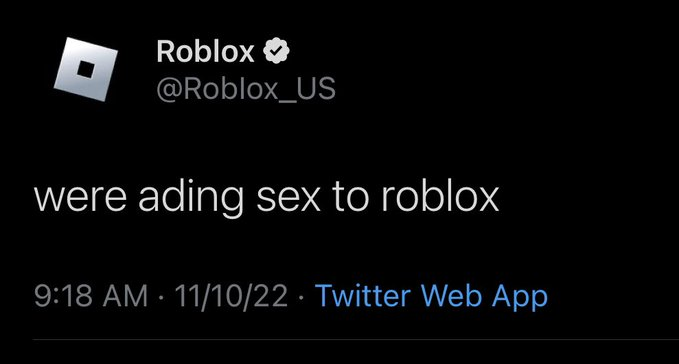679x364 pixels.
Task: Click the dot separator before the date
Action: (x=162, y=298)
